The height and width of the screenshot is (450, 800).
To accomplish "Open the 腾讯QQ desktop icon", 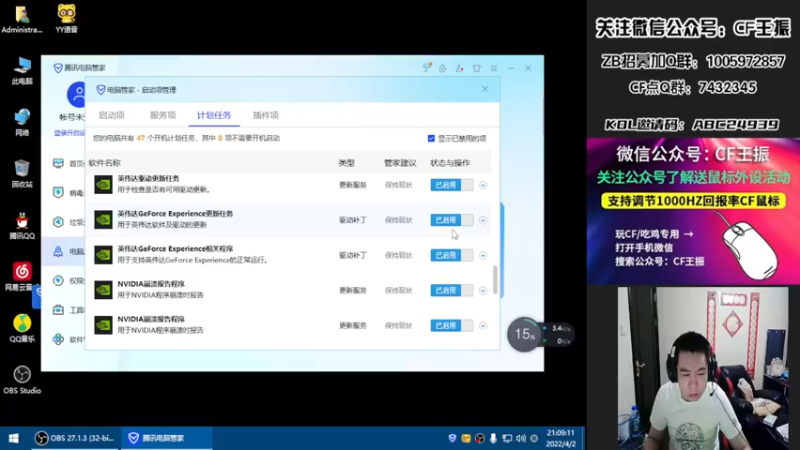I will pos(21,226).
